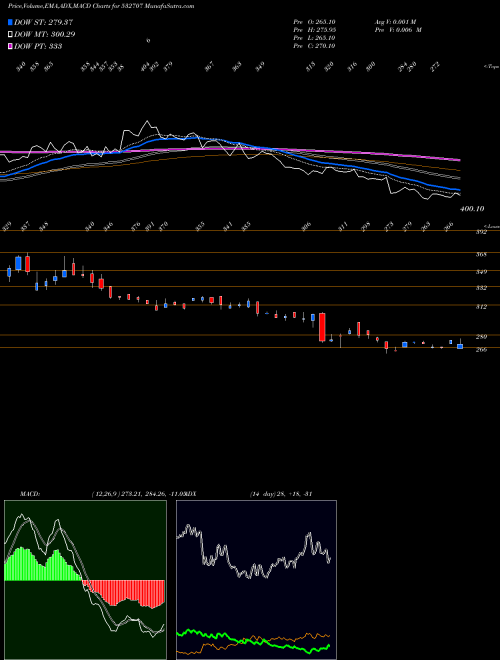
Task: Click the 'Pre H: 275.95' value
Action: click(314, 29)
